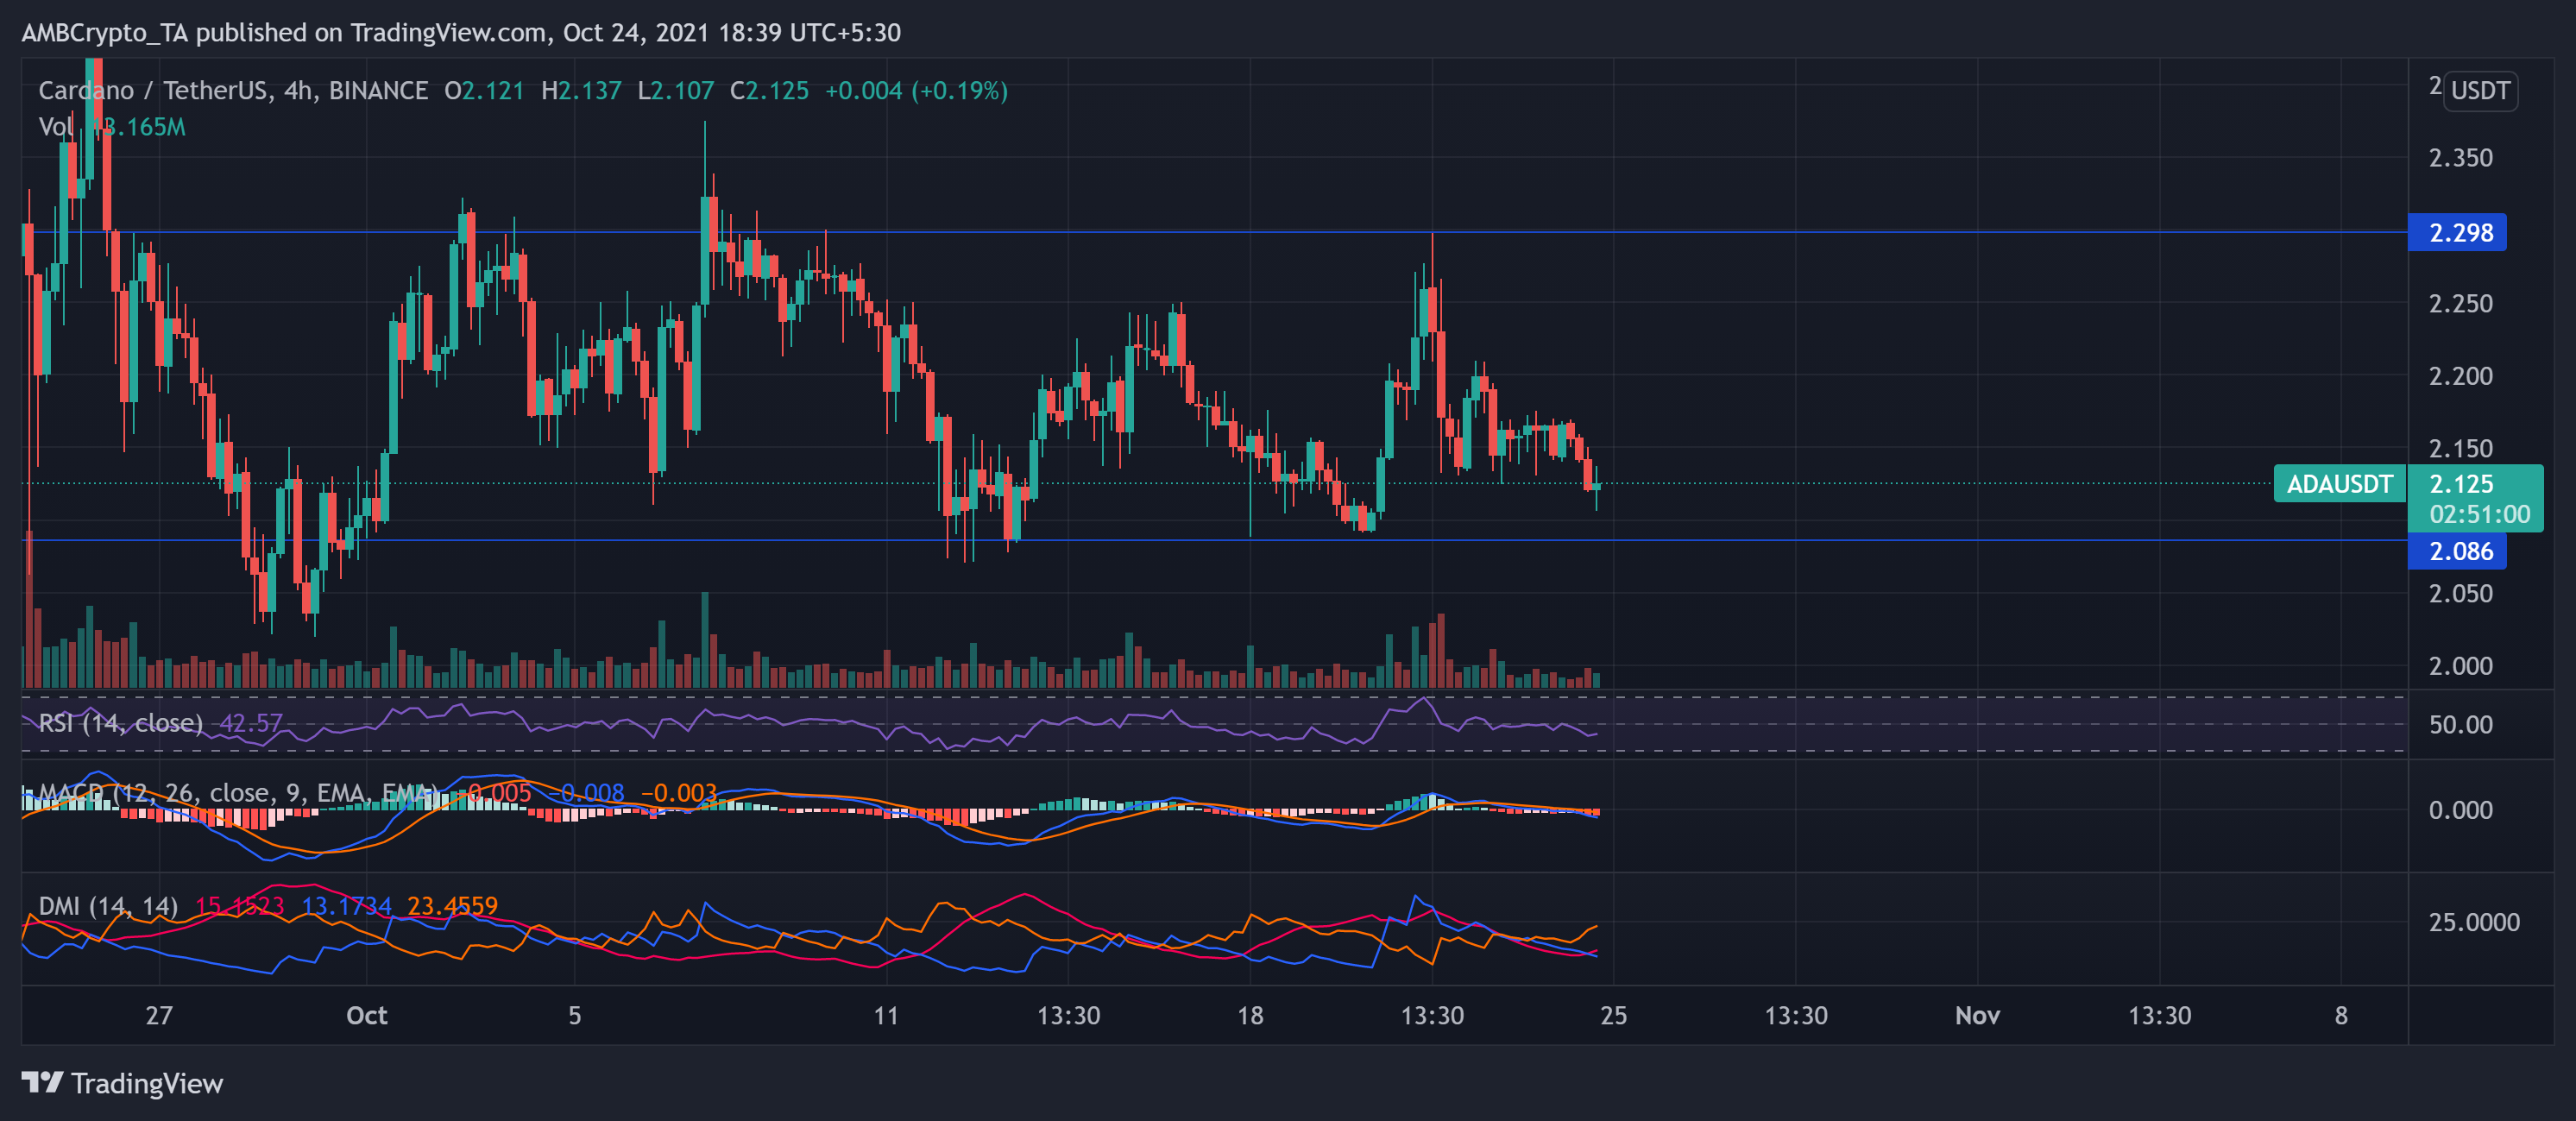
Task: Click the ADAUSDT last price label
Action: (2341, 484)
